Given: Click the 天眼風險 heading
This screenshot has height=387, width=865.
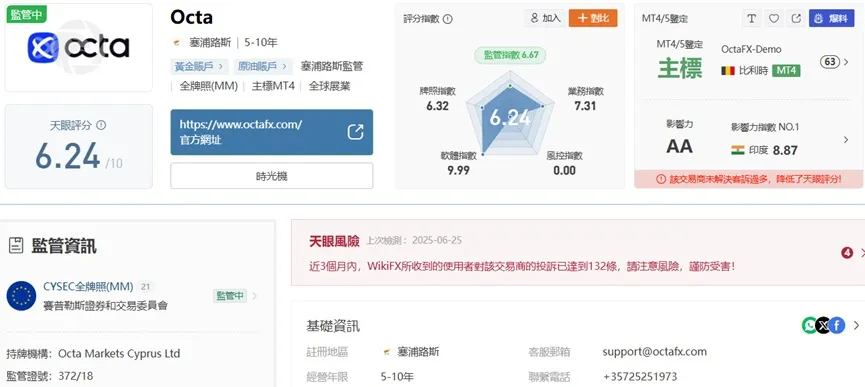Looking at the screenshot, I should pos(334,241).
